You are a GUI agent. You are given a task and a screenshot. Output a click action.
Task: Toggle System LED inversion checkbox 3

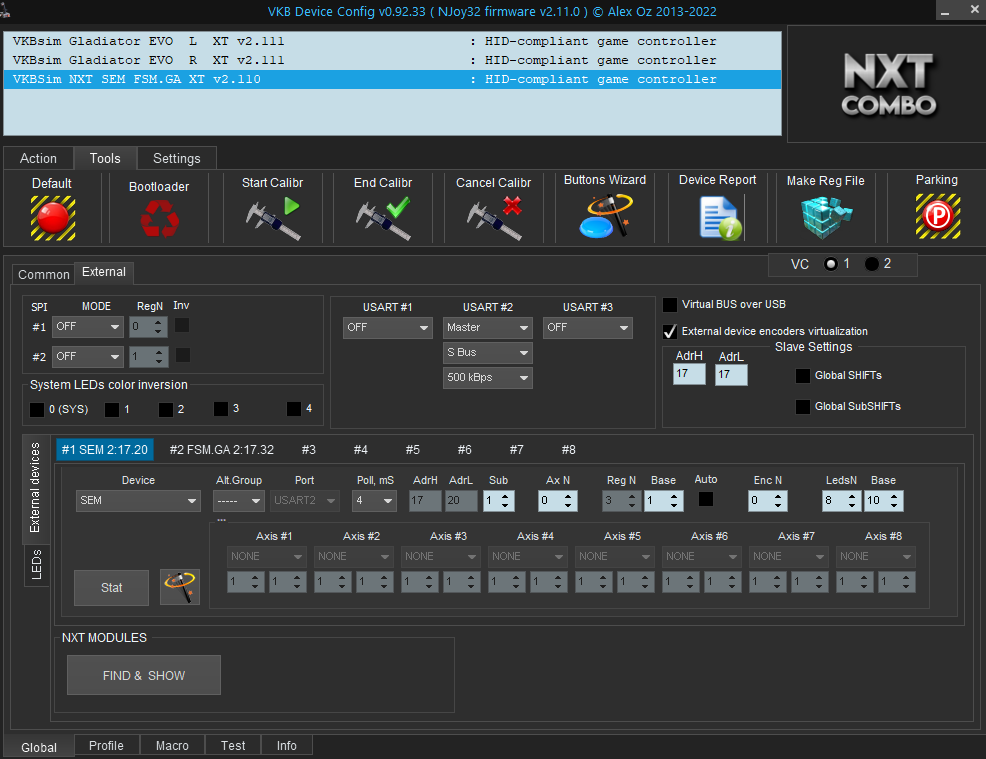(x=221, y=409)
